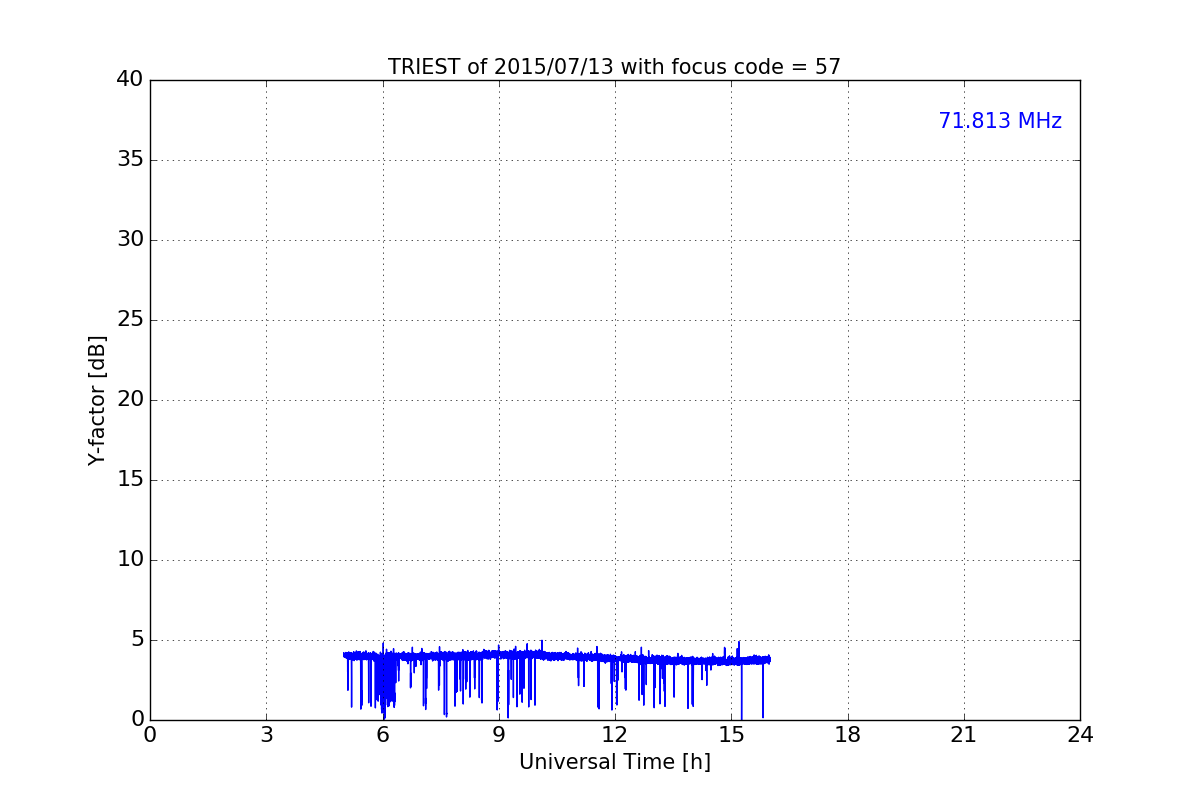Image resolution: width=1200 pixels, height=800 pixels.
Task: Click the 'Universal Time [h]' axis label
Action: point(614,762)
